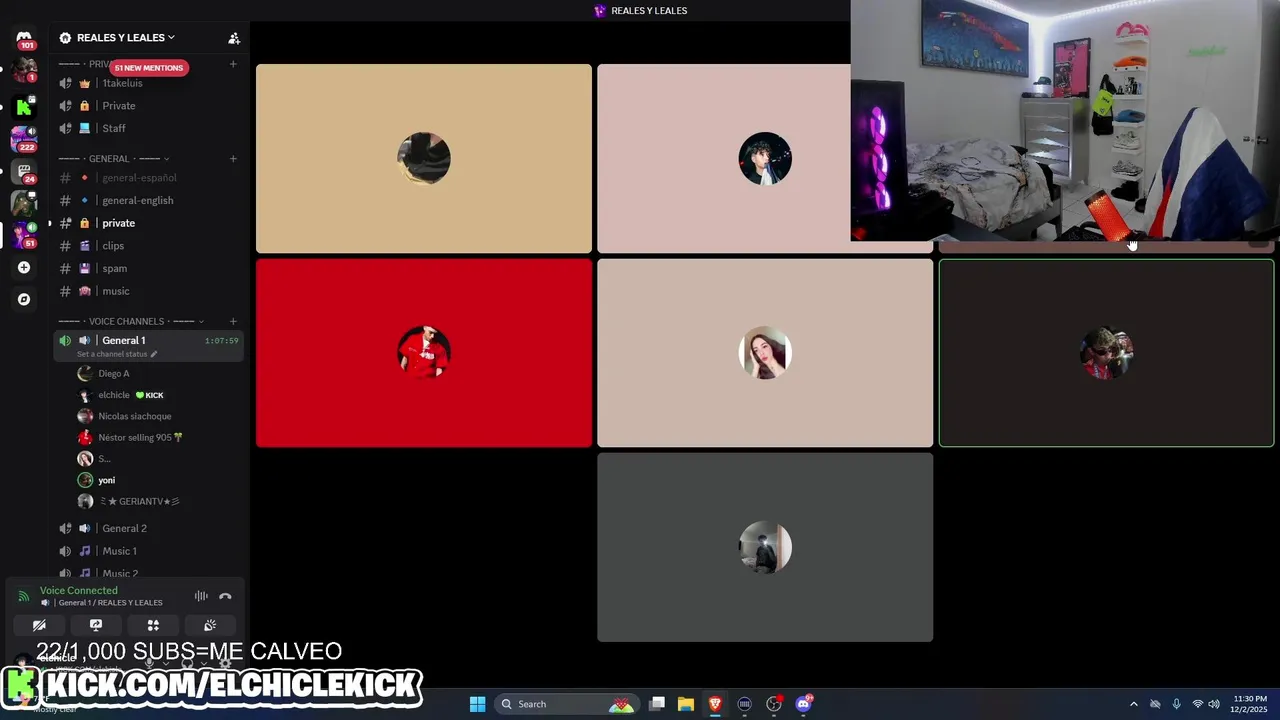This screenshot has height=720, width=1280.
Task: Click the avatar in the pink tile
Action: (765, 158)
